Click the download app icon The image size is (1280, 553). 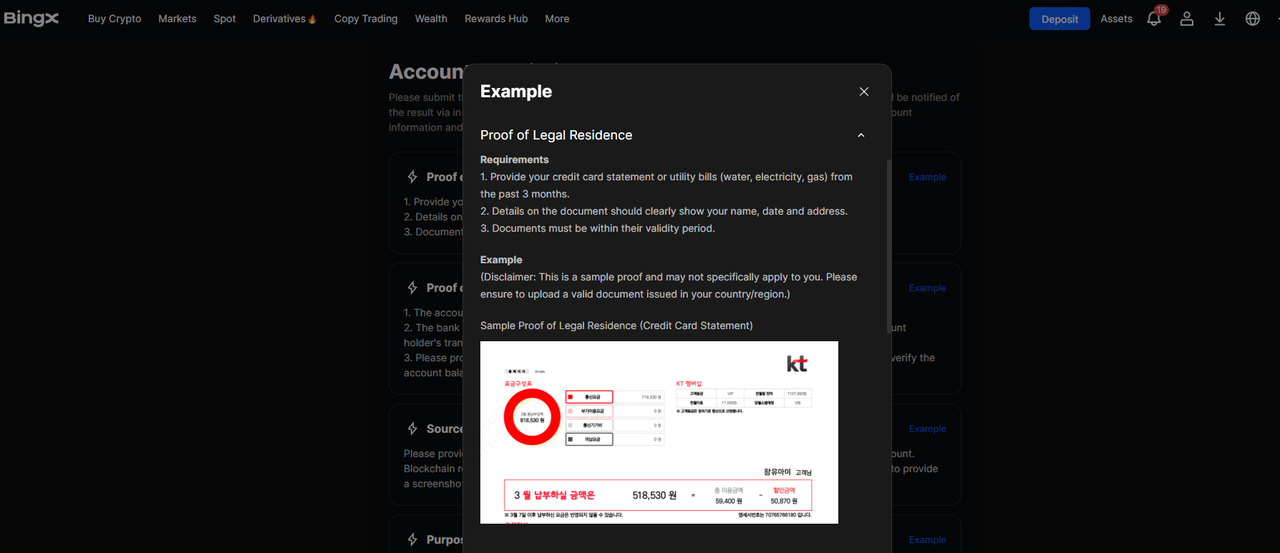(1220, 19)
